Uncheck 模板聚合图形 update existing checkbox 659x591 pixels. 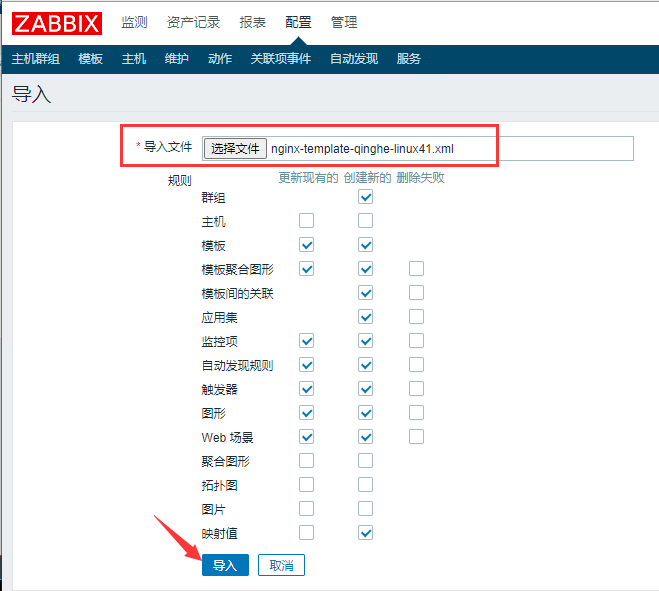(306, 269)
